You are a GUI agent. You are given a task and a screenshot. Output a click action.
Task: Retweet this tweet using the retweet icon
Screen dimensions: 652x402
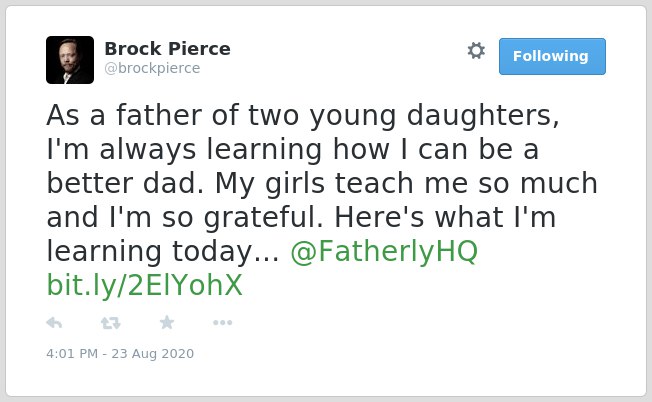click(x=111, y=323)
